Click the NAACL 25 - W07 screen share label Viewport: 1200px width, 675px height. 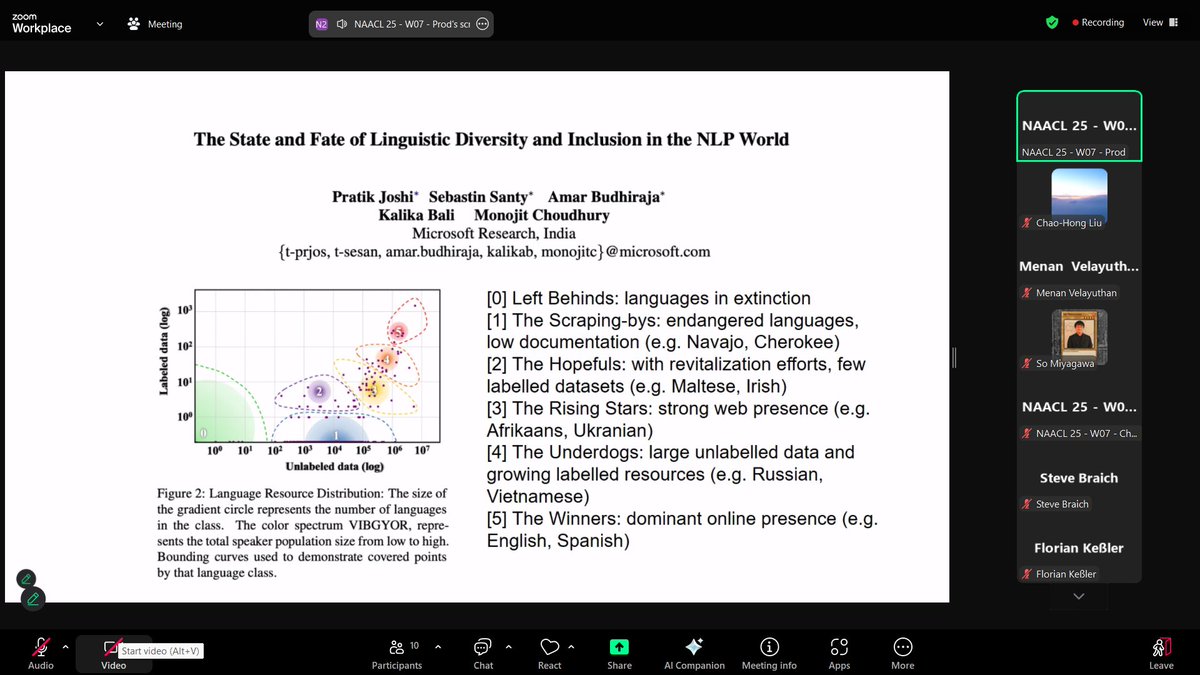point(412,24)
